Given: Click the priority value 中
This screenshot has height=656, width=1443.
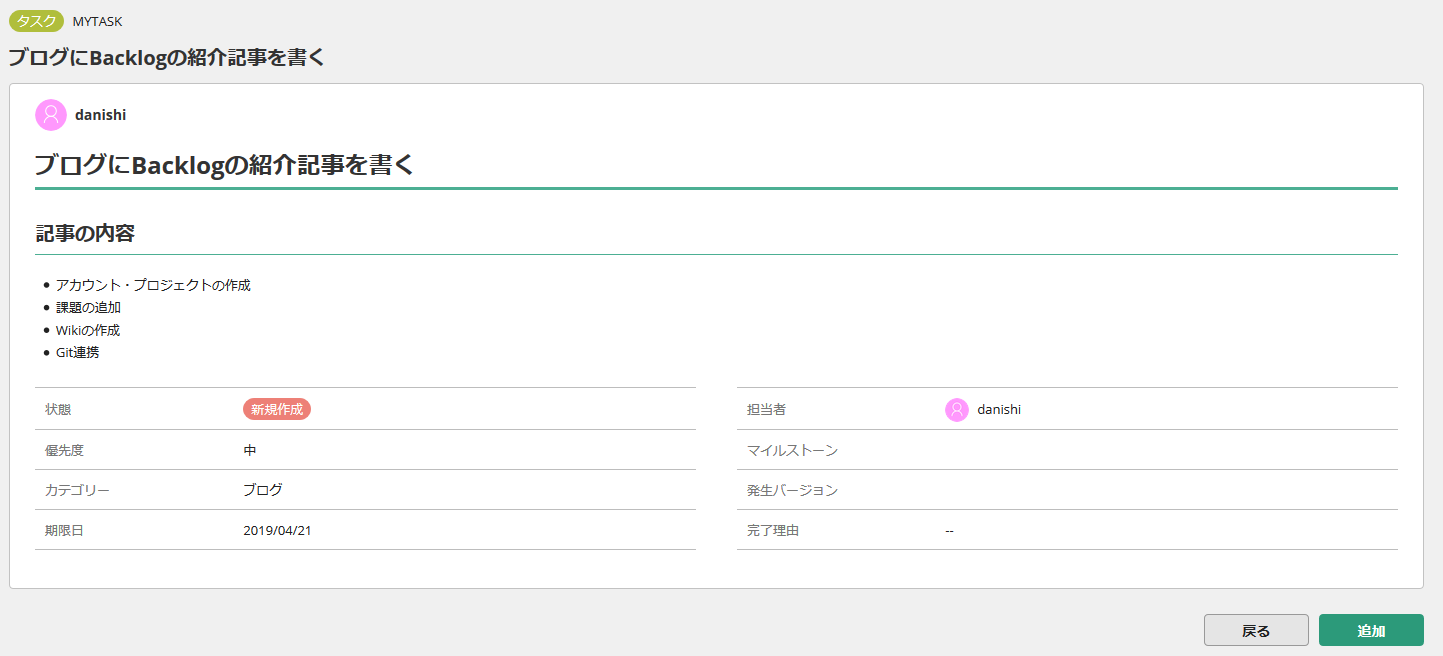Looking at the screenshot, I should (x=250, y=450).
